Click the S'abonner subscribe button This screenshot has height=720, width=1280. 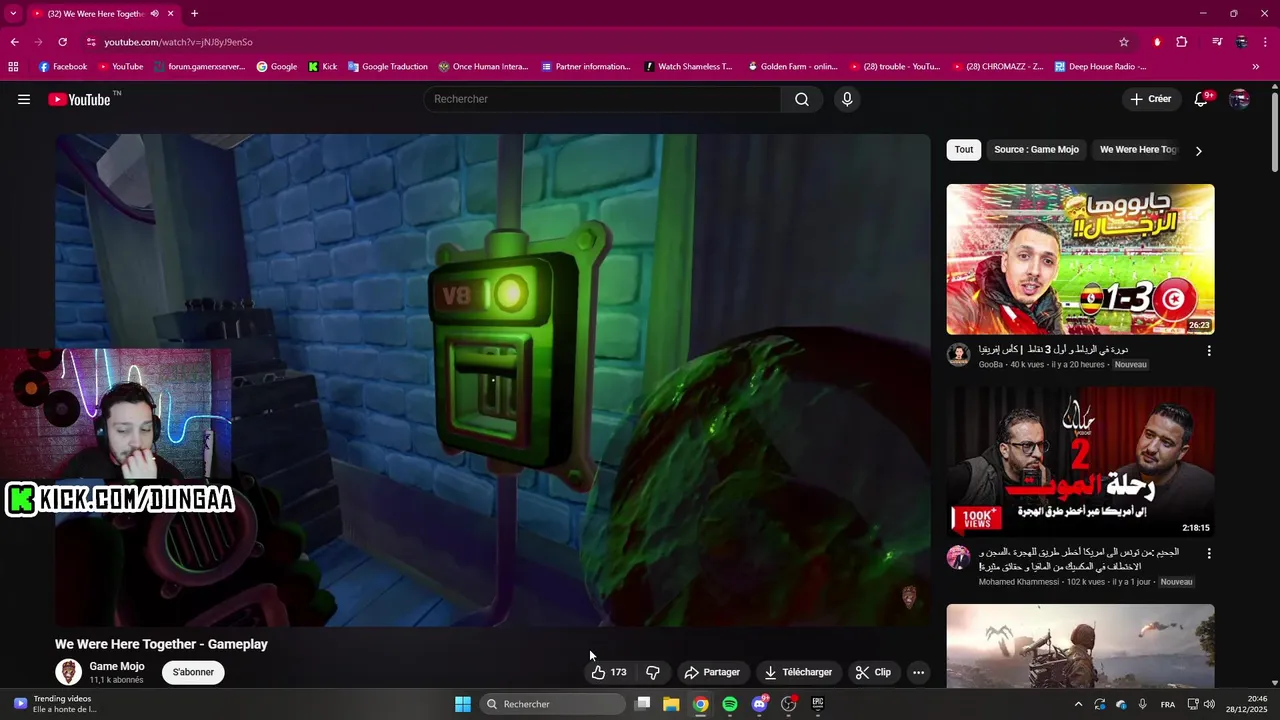pos(194,672)
